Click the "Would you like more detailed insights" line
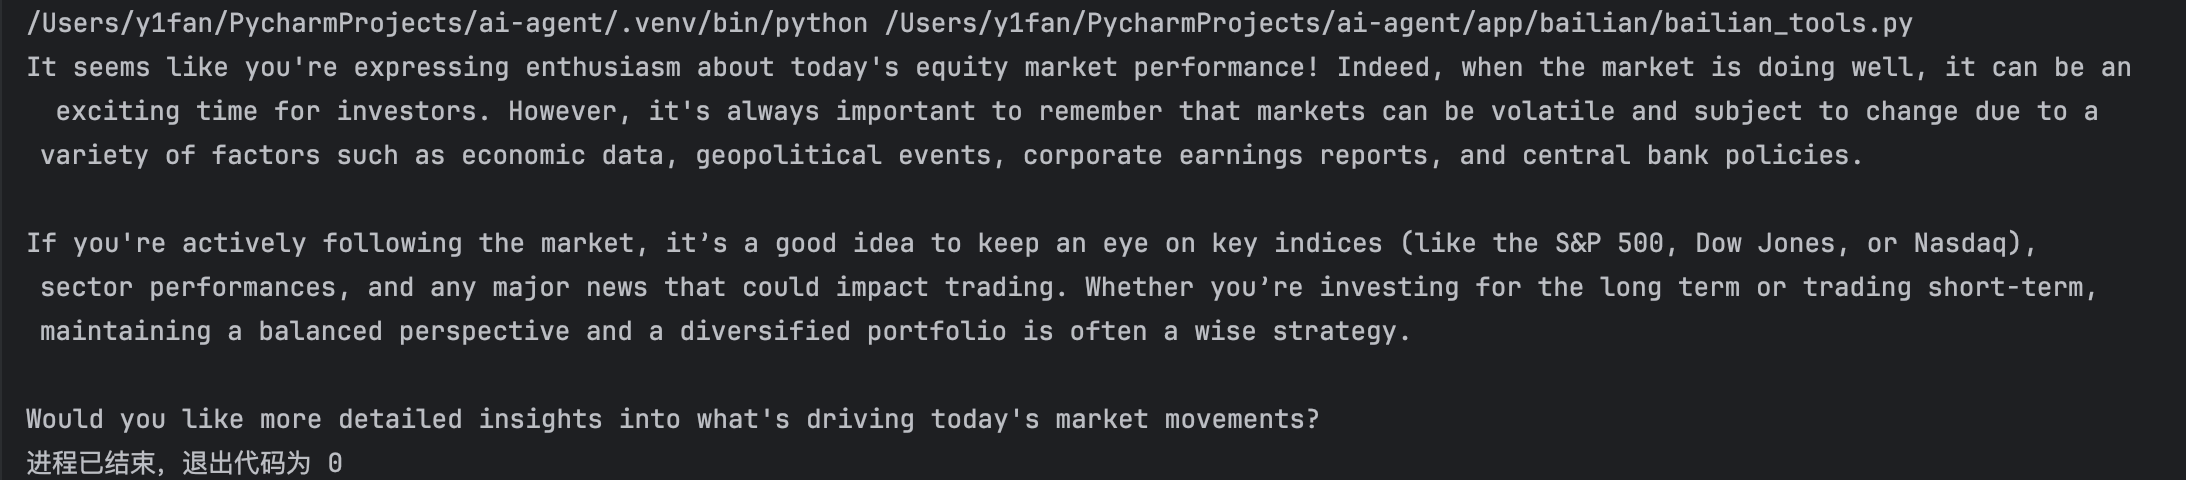 (672, 419)
